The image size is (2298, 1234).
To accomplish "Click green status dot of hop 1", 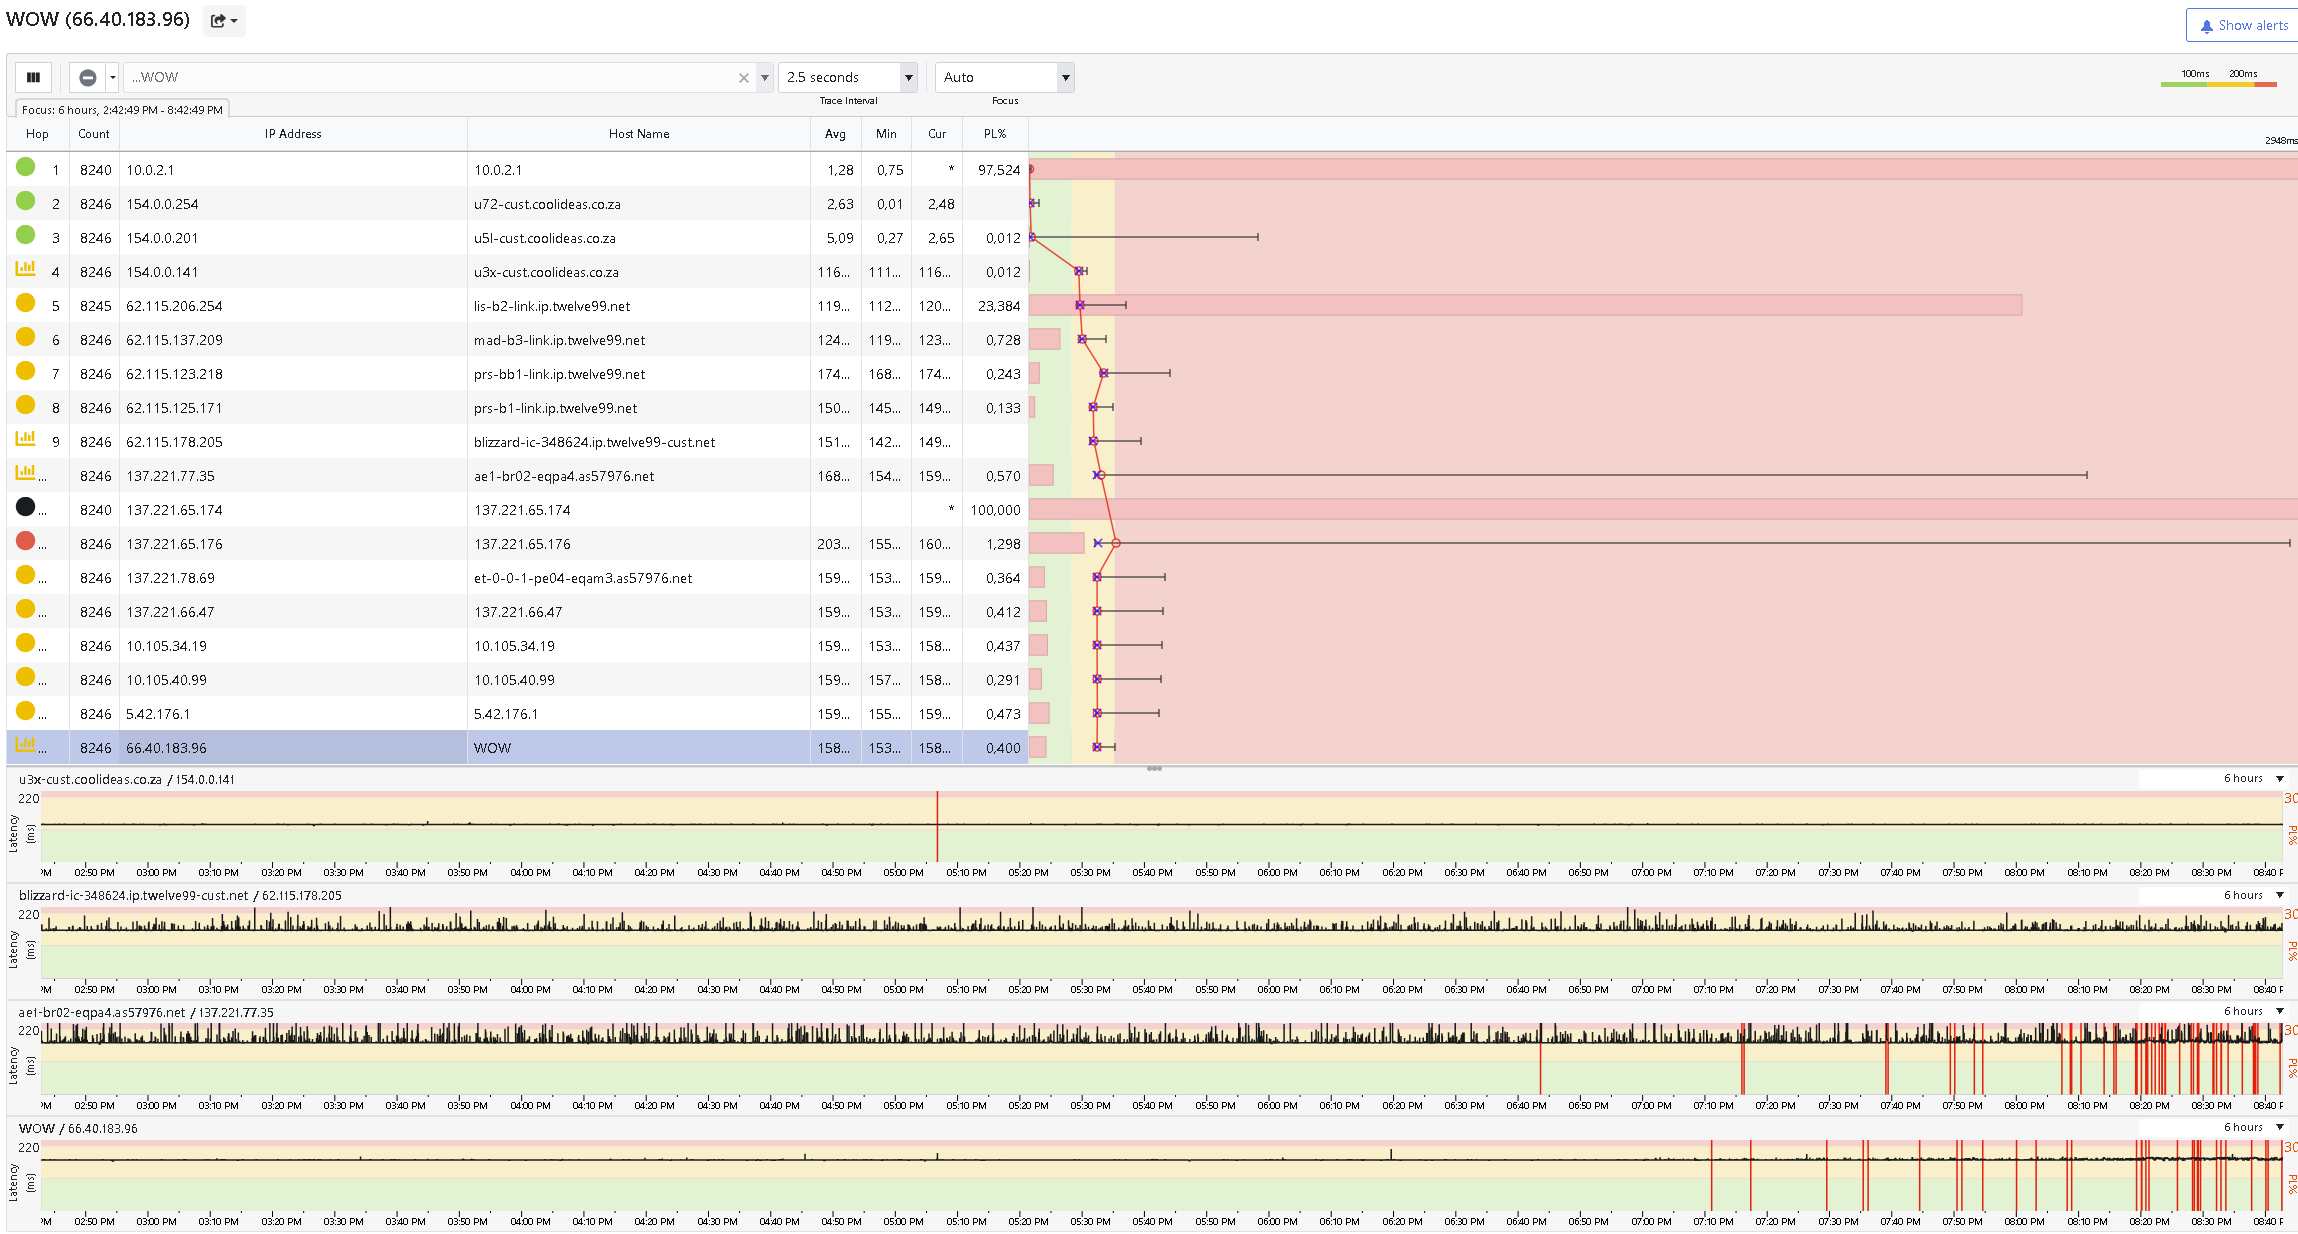I will 26,167.
